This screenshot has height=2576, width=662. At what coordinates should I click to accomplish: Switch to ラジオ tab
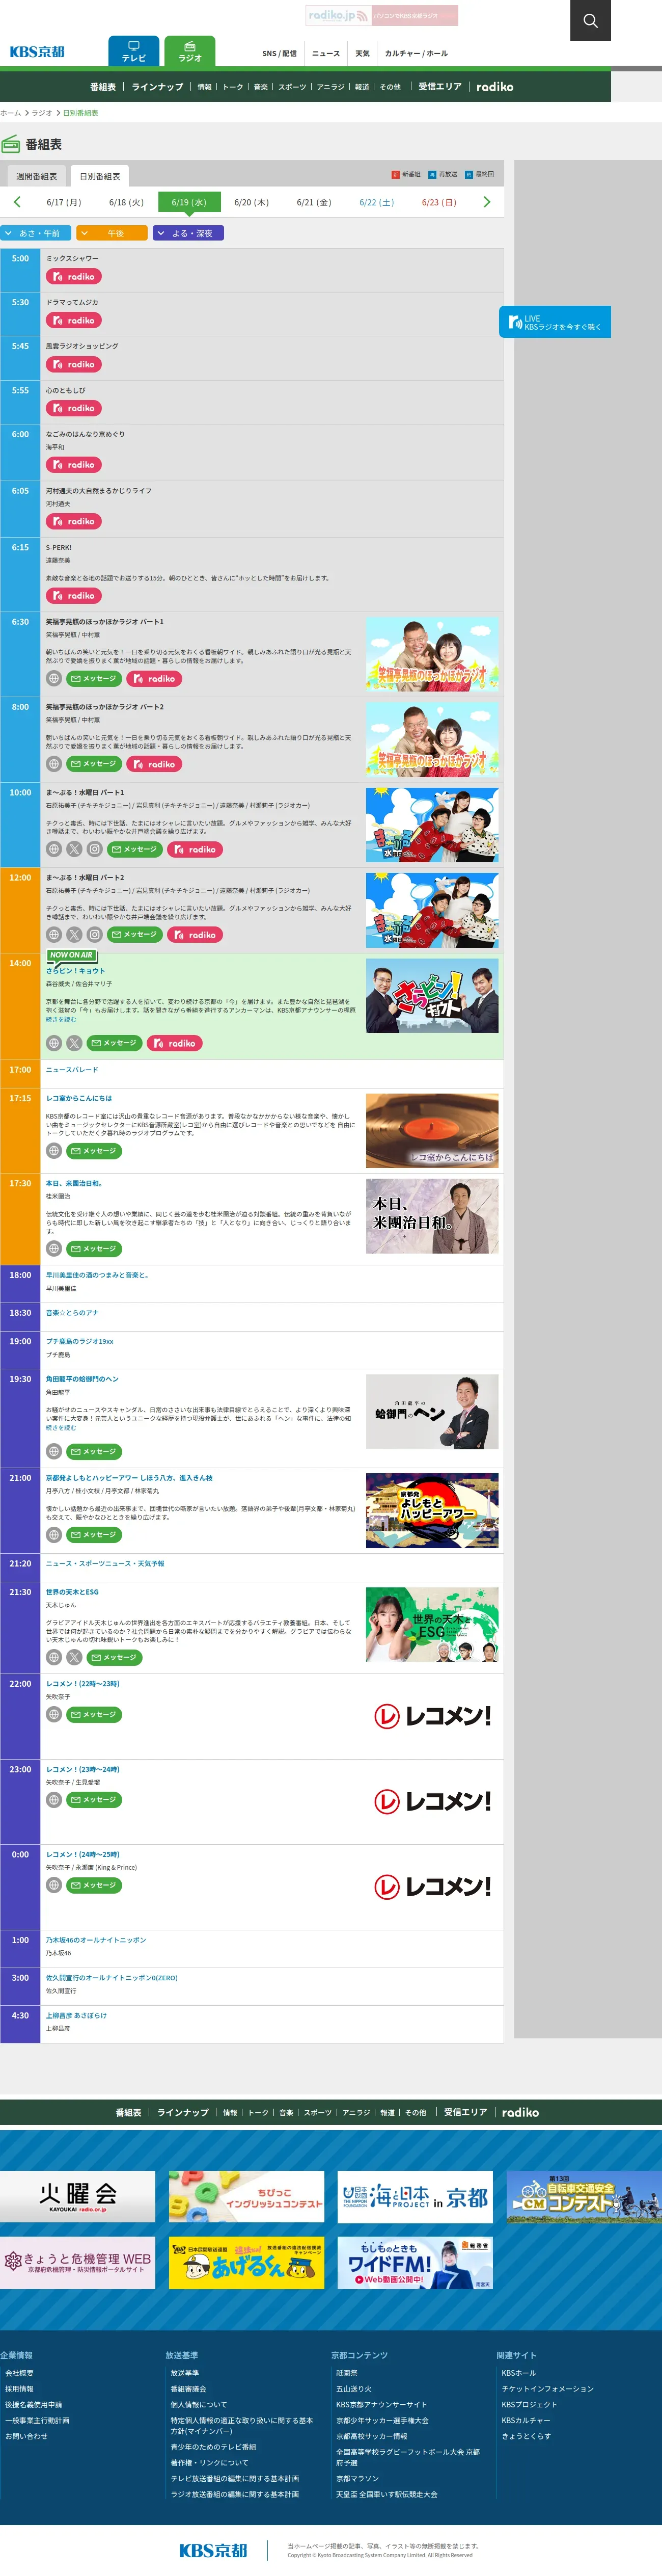(190, 51)
